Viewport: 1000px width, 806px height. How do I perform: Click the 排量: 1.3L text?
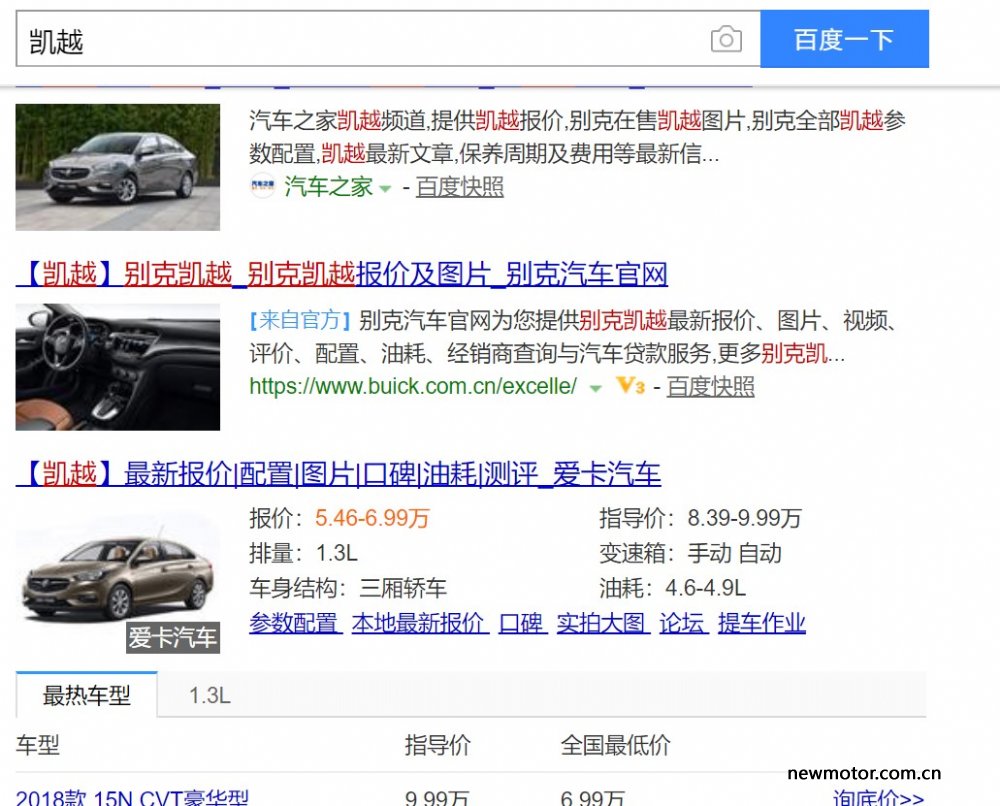304,553
